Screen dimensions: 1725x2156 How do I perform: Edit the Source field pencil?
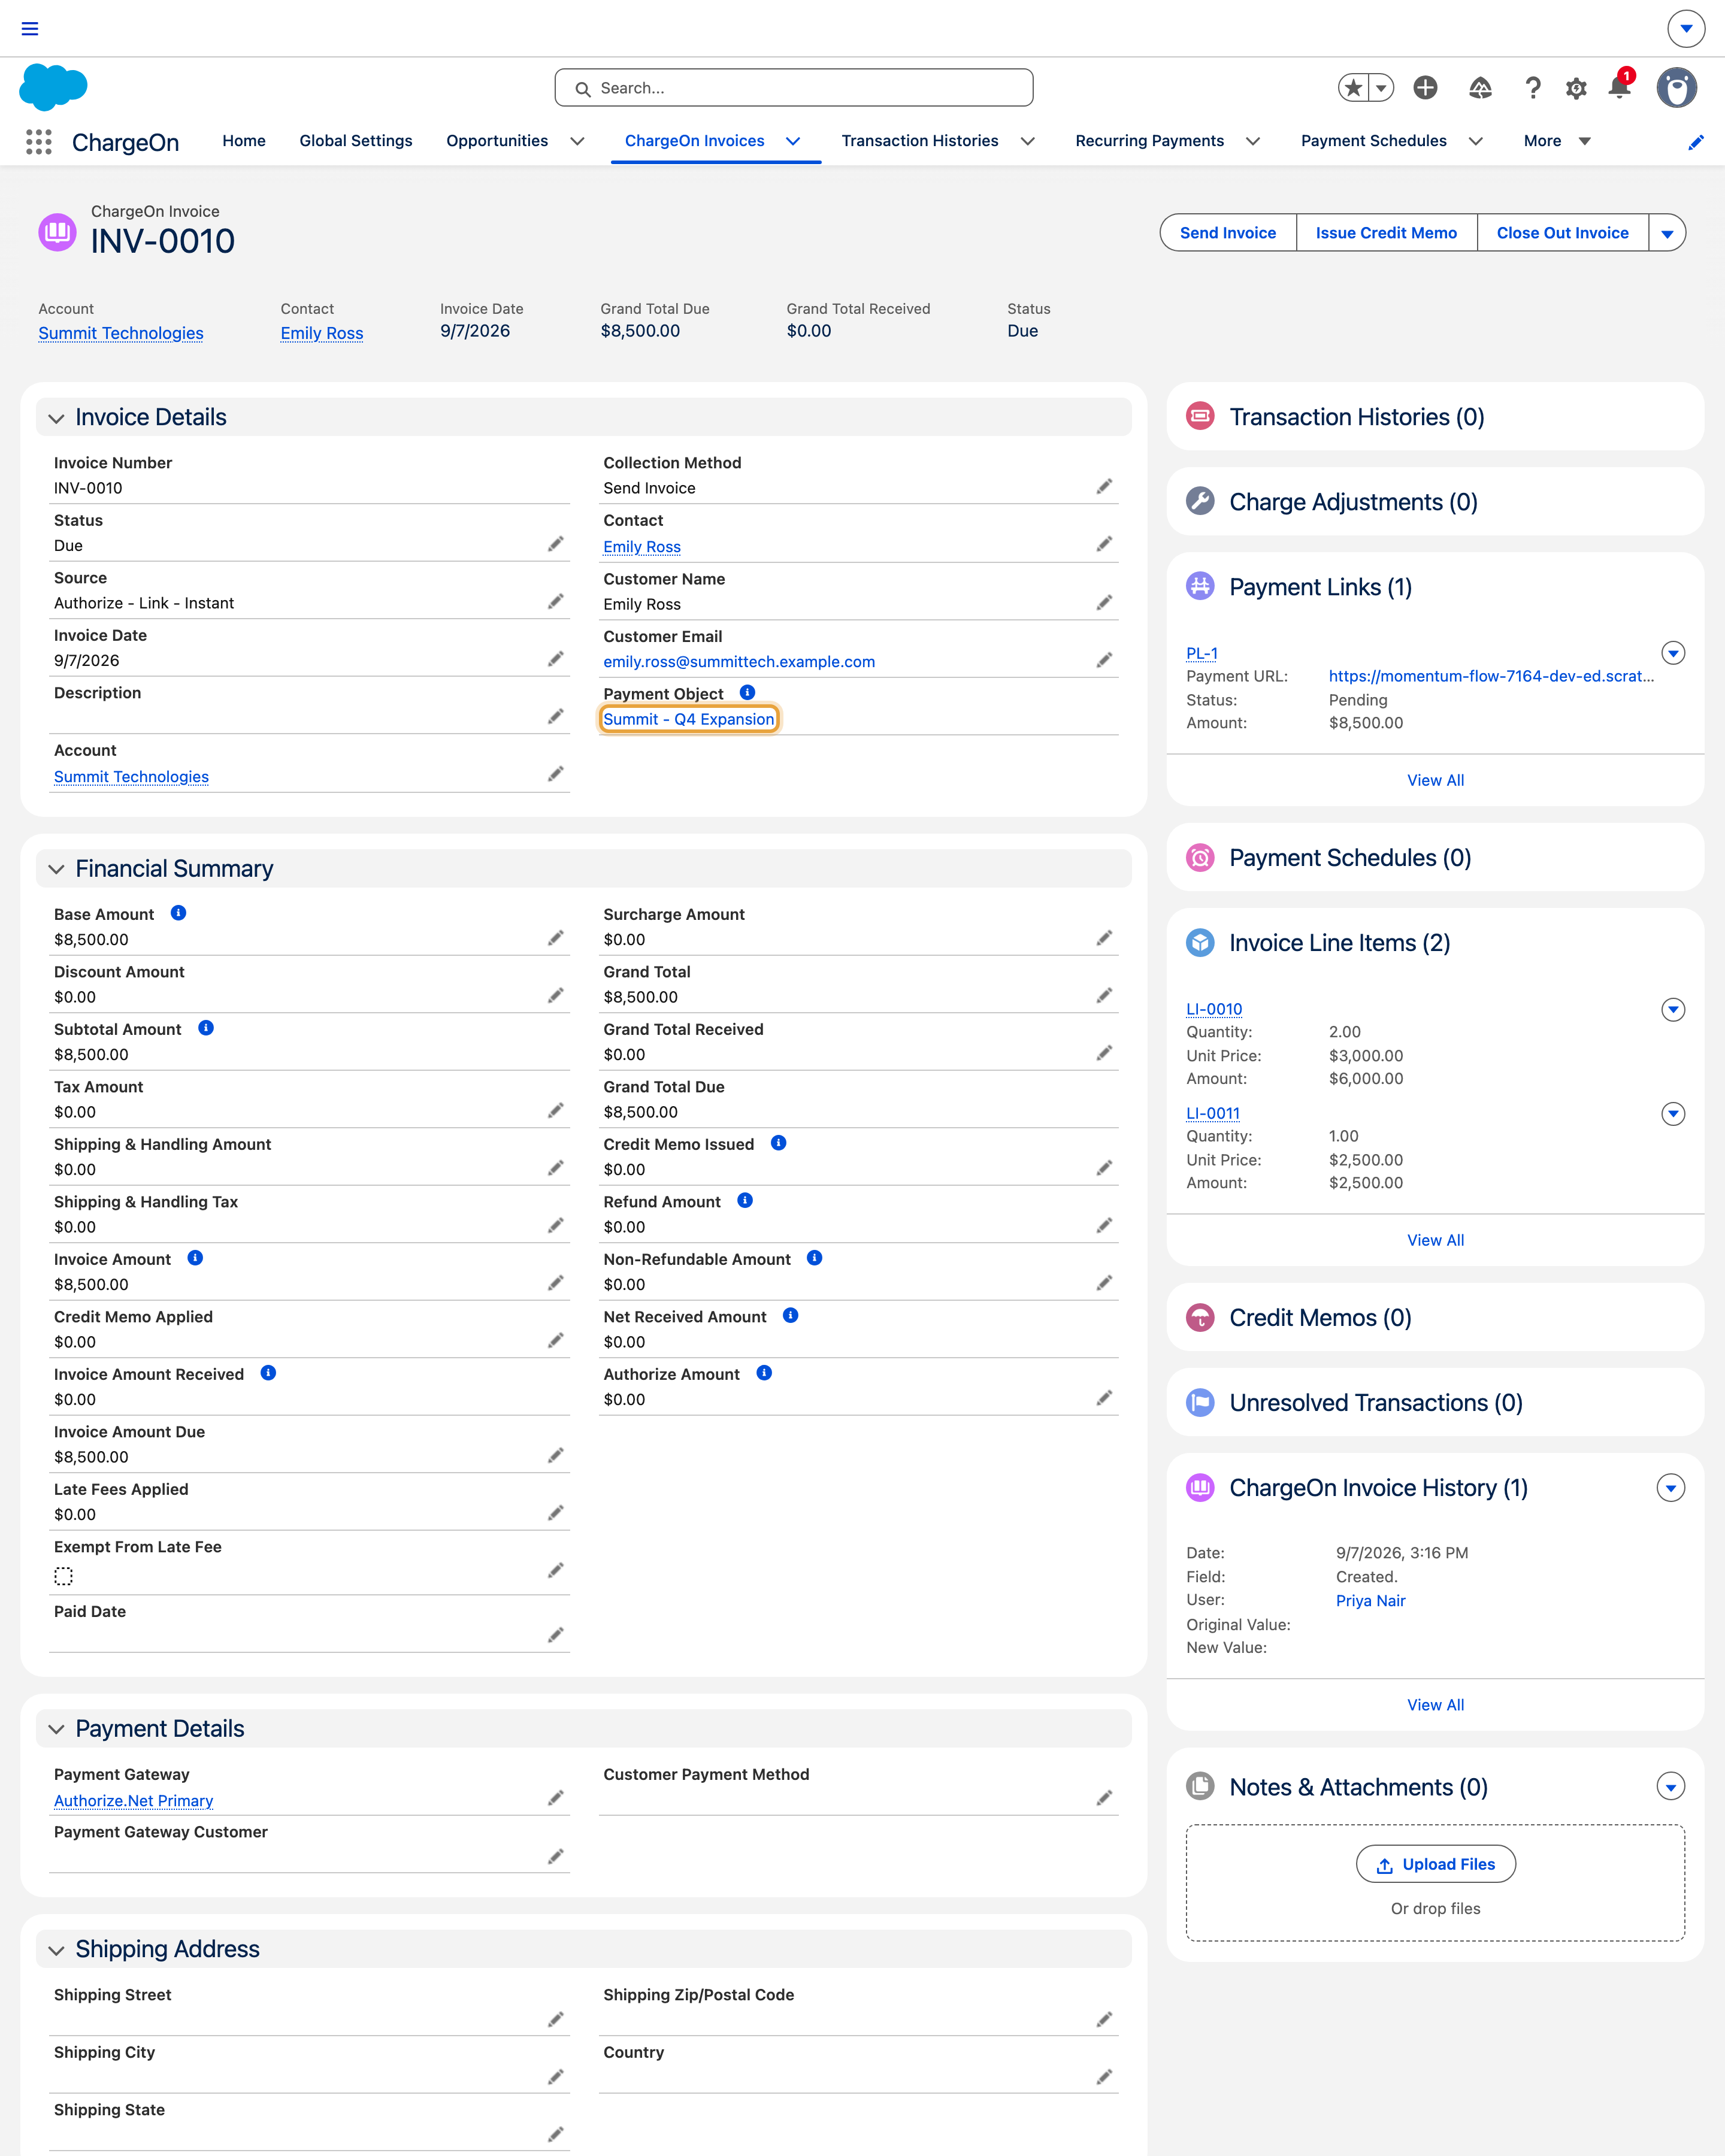pos(556,602)
